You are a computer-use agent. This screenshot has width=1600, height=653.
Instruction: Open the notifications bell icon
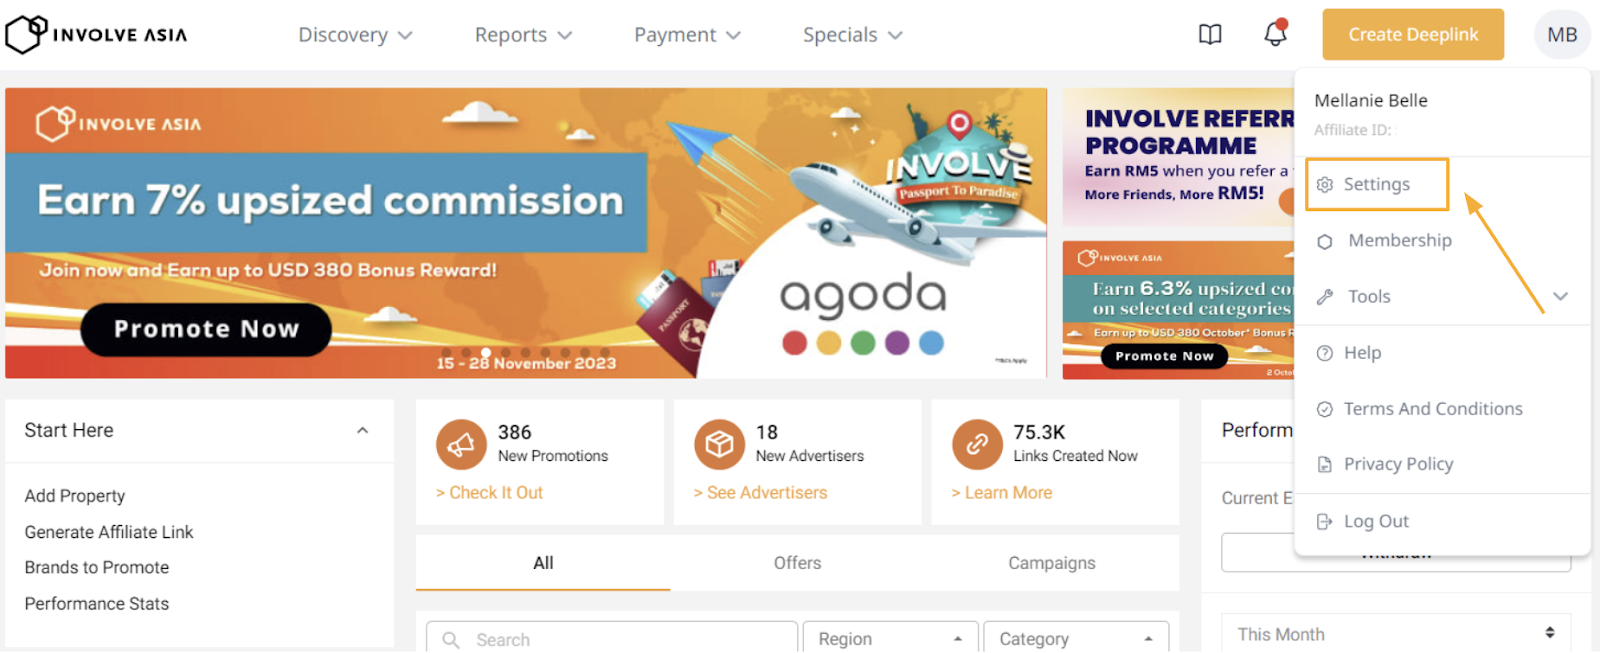pyautogui.click(x=1275, y=34)
